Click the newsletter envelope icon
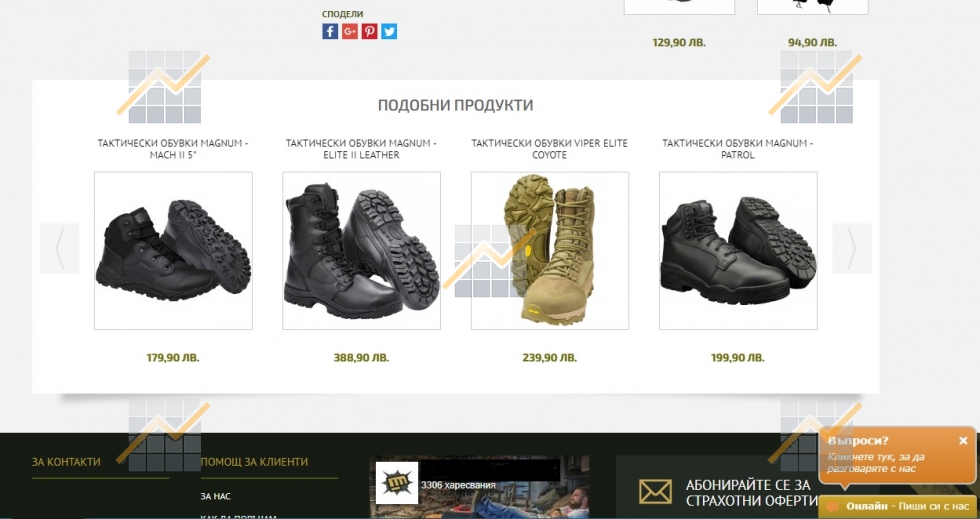980x519 pixels. (656, 491)
